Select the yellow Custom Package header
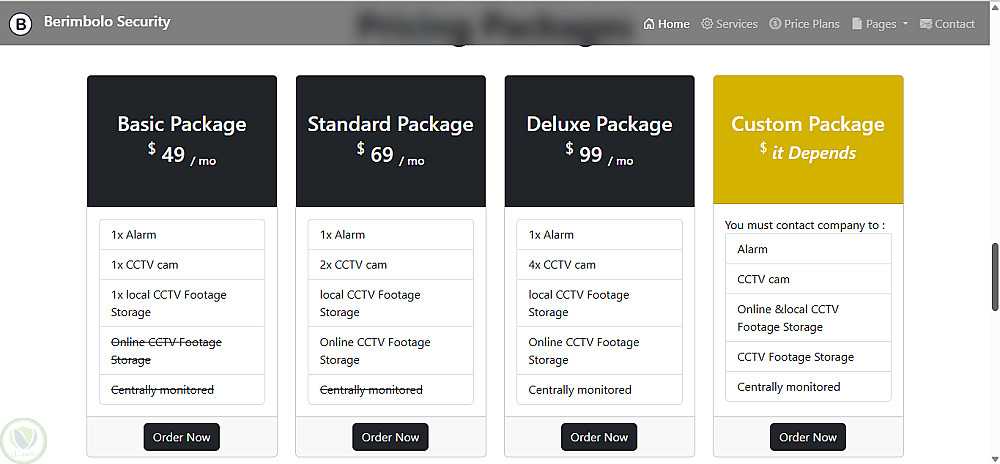1000x464 pixels. point(808,139)
